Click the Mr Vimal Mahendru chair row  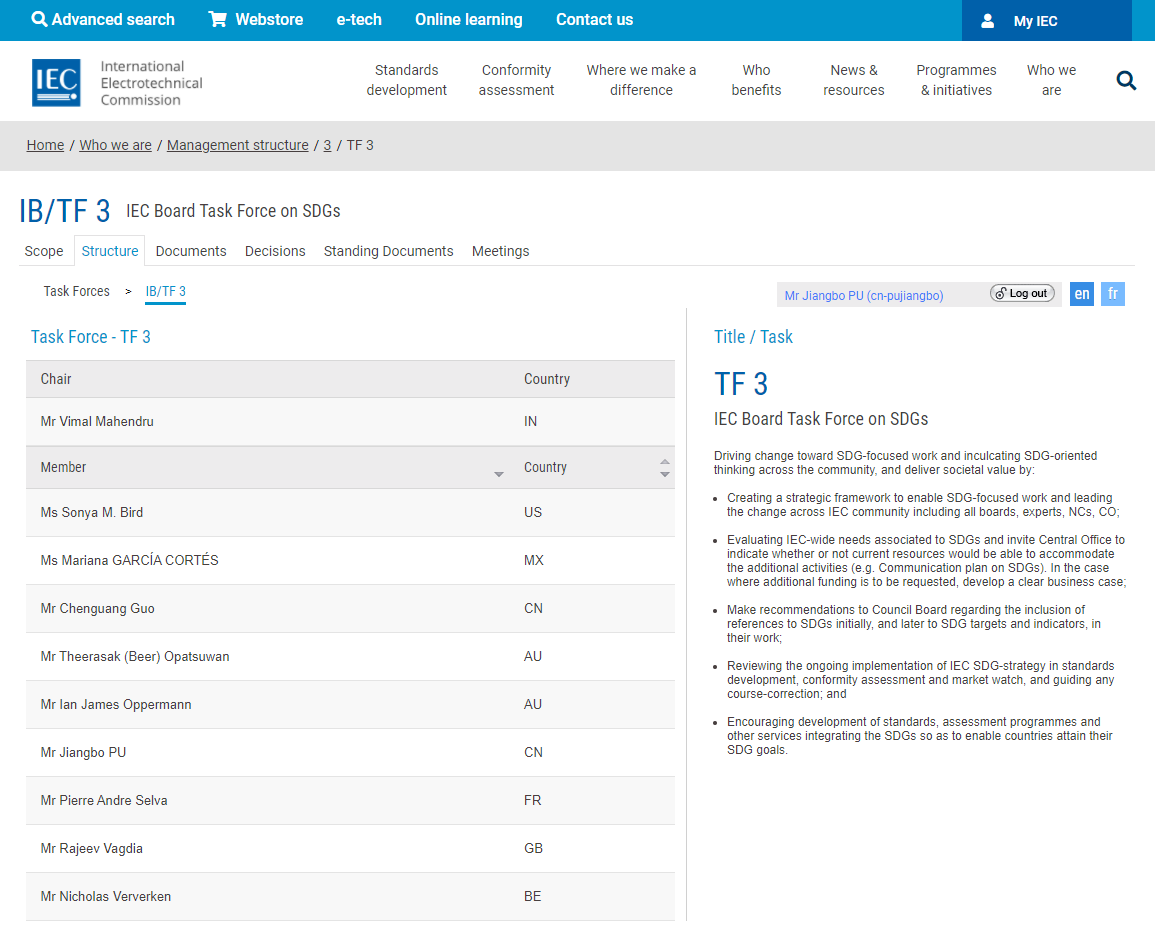[97, 421]
